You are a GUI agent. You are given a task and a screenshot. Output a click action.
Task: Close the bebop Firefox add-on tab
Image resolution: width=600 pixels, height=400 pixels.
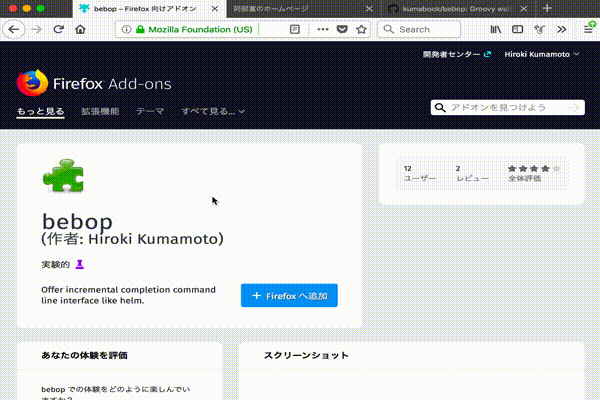215,8
